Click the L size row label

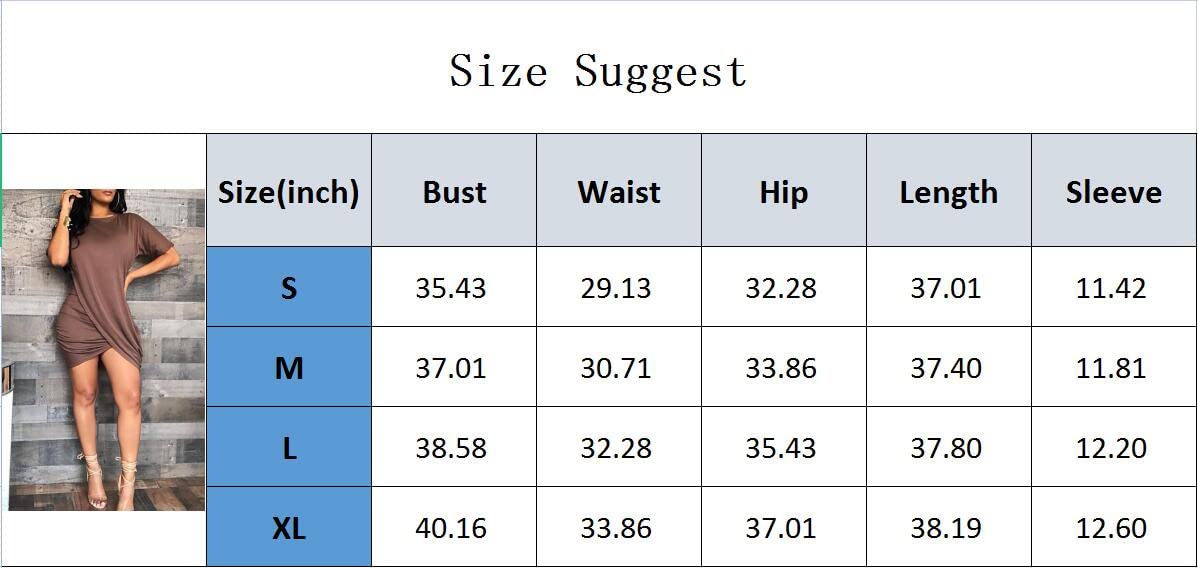(x=289, y=448)
